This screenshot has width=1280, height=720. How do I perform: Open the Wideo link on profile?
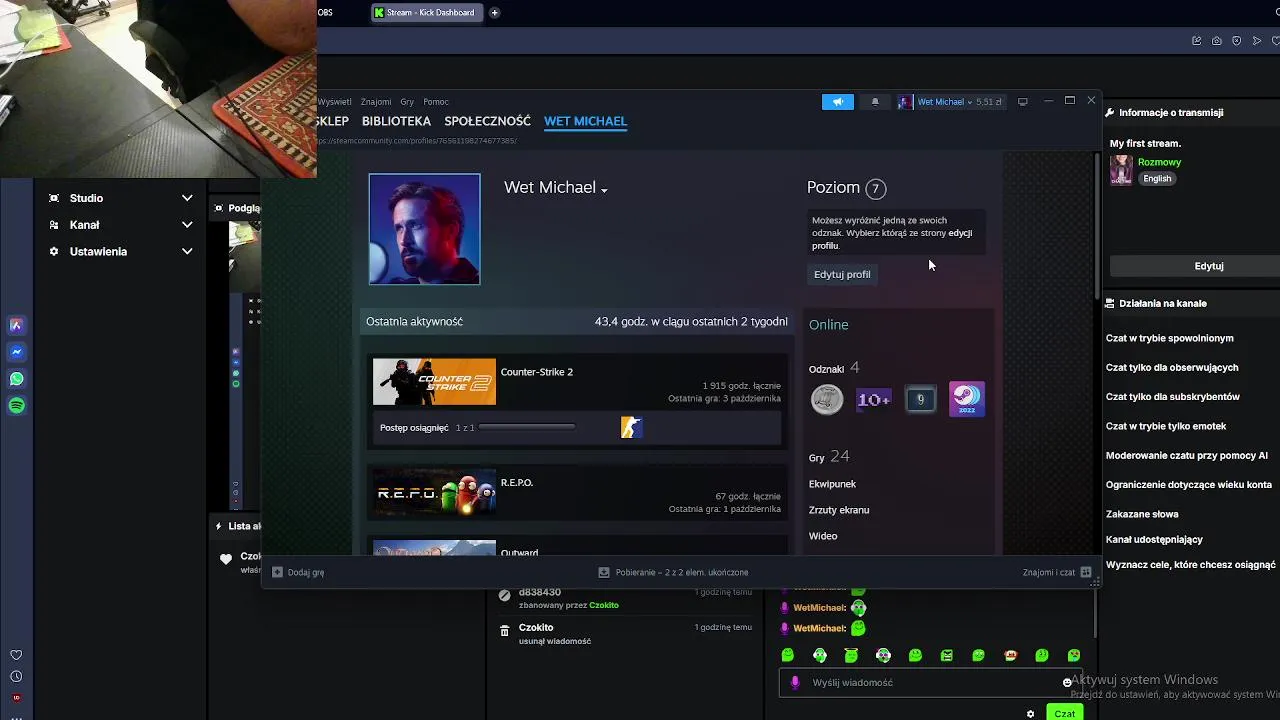pyautogui.click(x=823, y=536)
